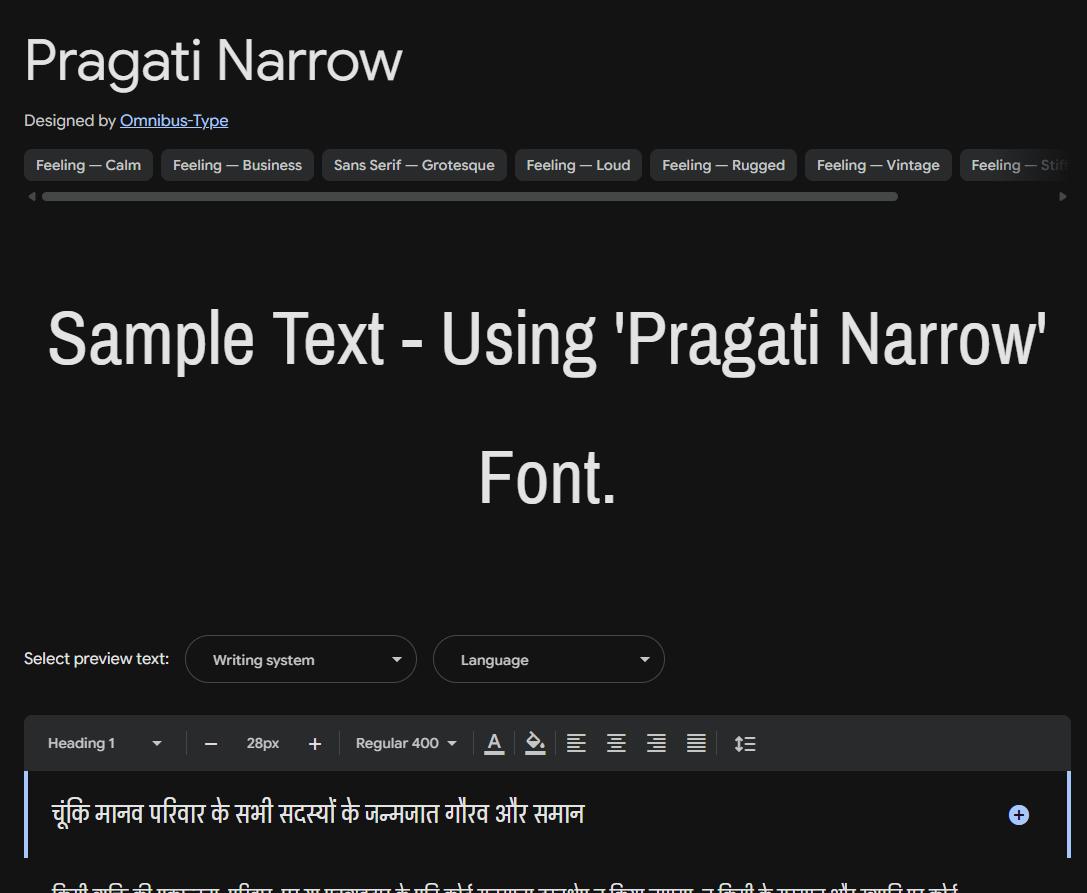Image resolution: width=1087 pixels, height=893 pixels.
Task: Click the blue plus add button in heading row
Action: [1018, 815]
